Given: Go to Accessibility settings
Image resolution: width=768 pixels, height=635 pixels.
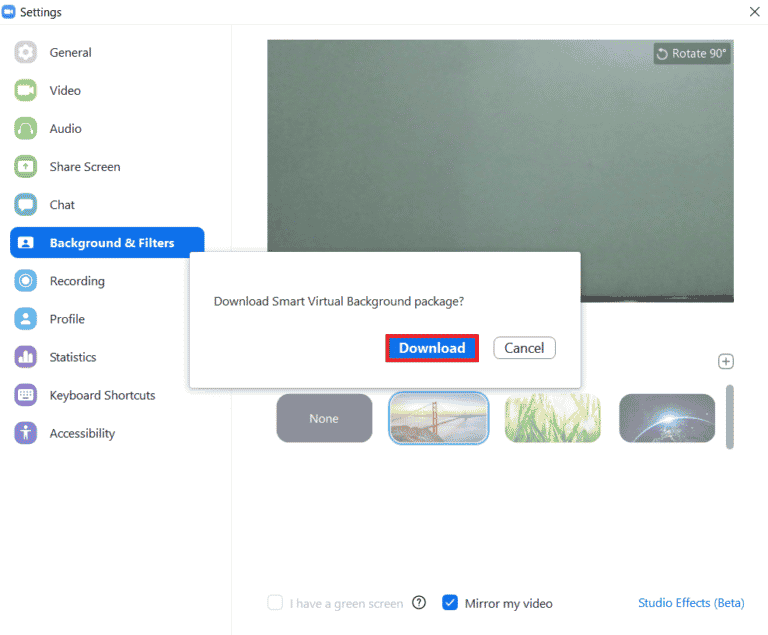Looking at the screenshot, I should tap(82, 434).
